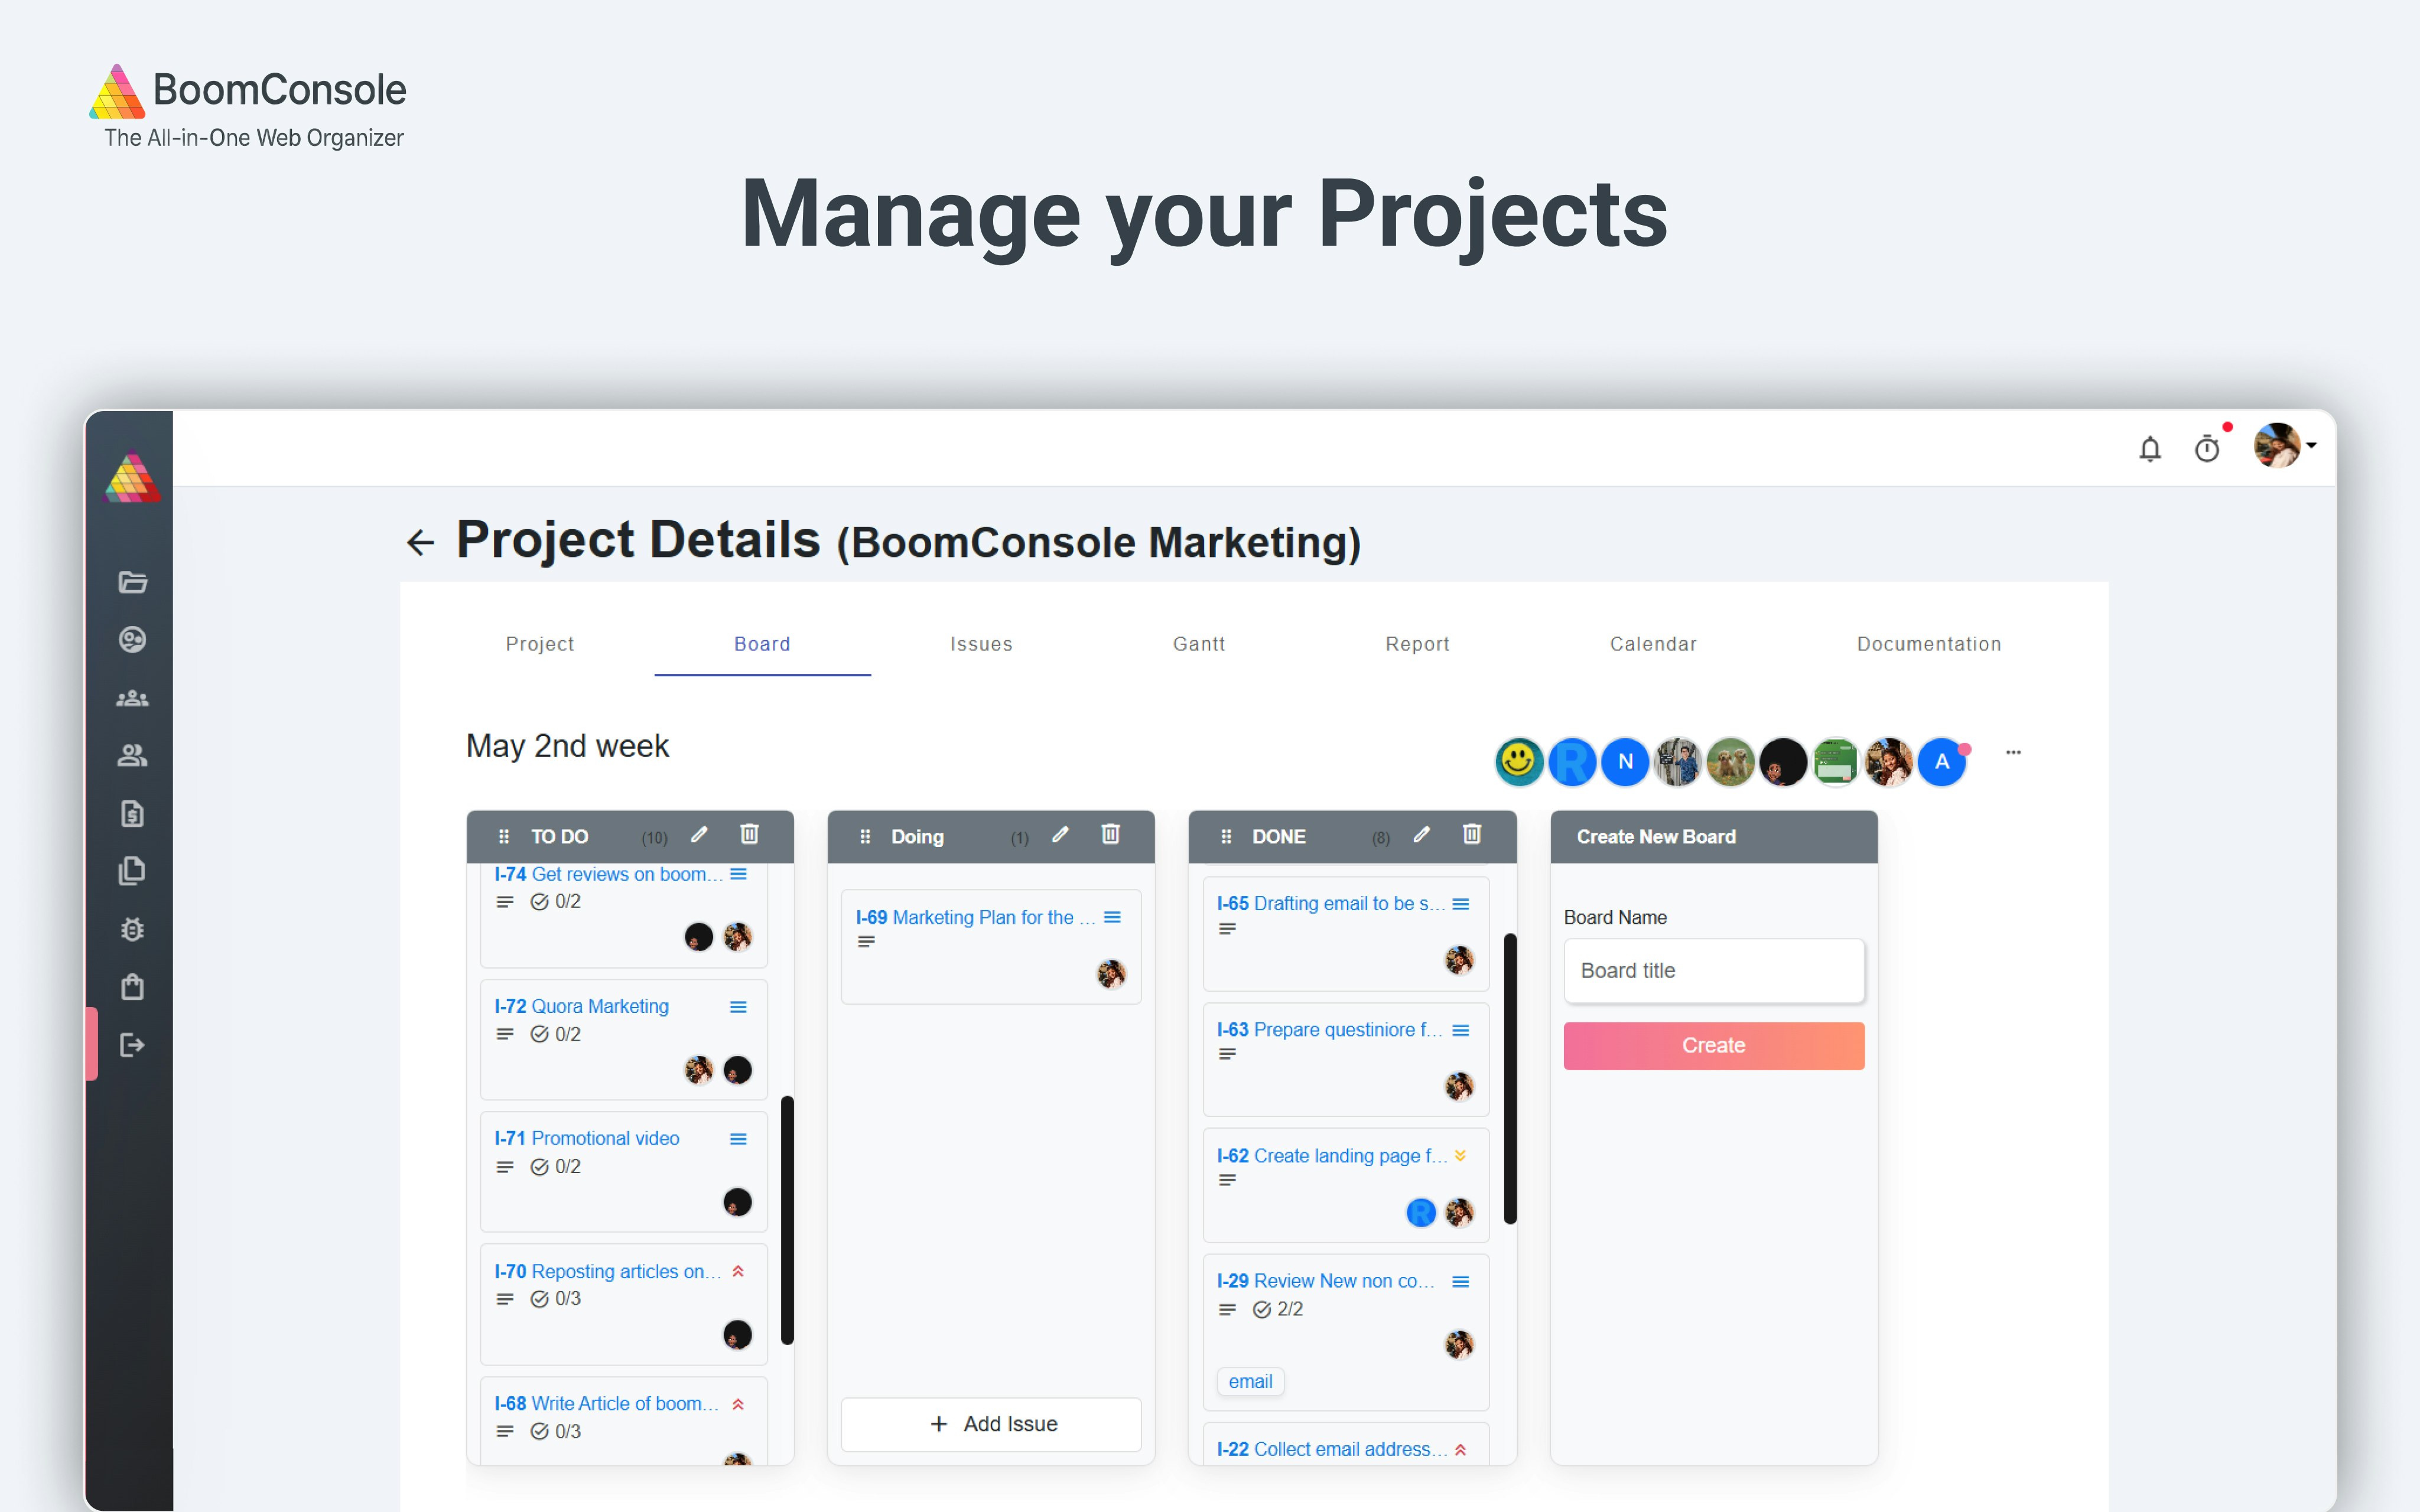This screenshot has width=2420, height=1512.
Task: Select the A member avatar
Action: click(x=1941, y=762)
